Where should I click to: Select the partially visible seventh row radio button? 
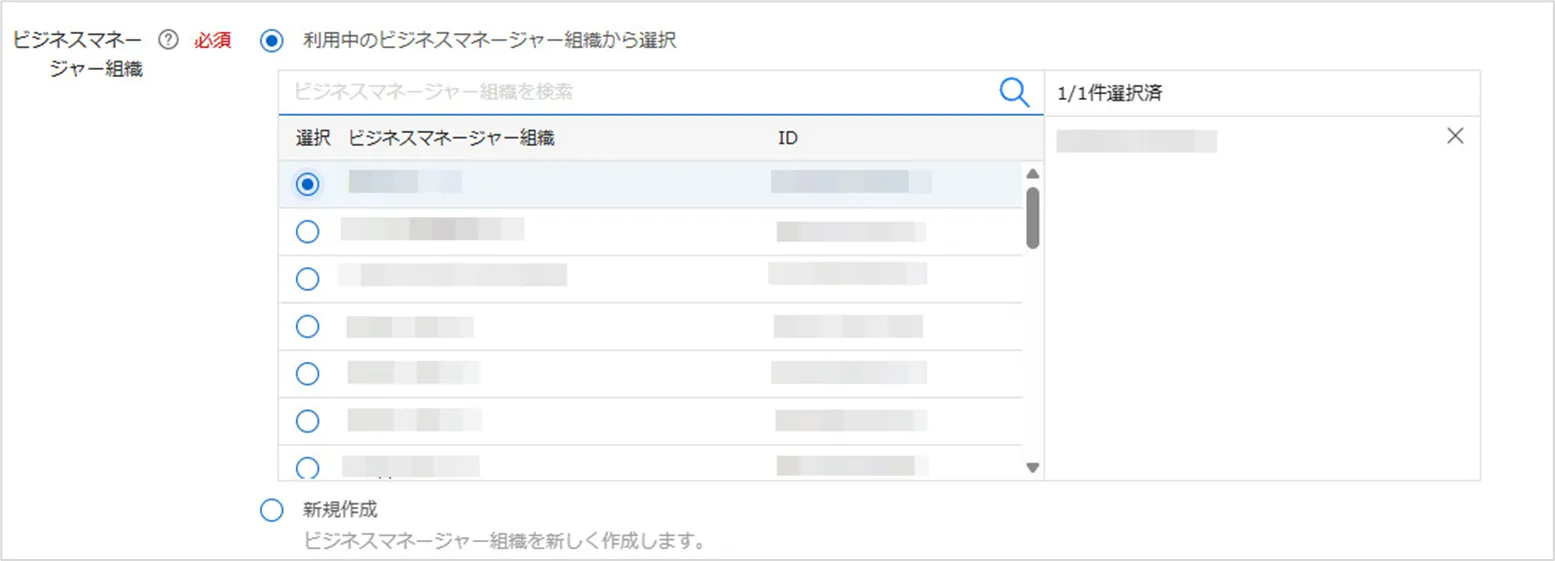pyautogui.click(x=308, y=467)
